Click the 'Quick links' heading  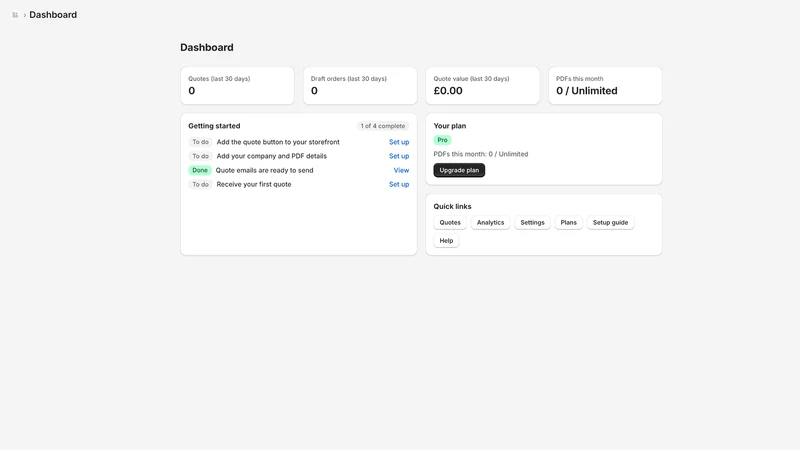tap(453, 207)
